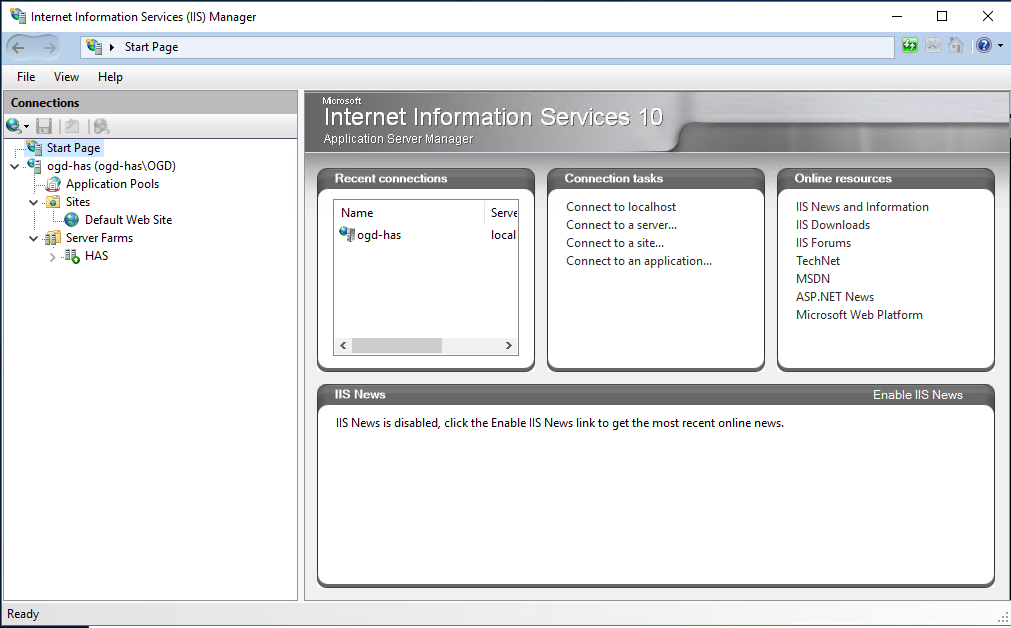Select the Sites folder icon
The width and height of the screenshot is (1011, 628).
[54, 201]
